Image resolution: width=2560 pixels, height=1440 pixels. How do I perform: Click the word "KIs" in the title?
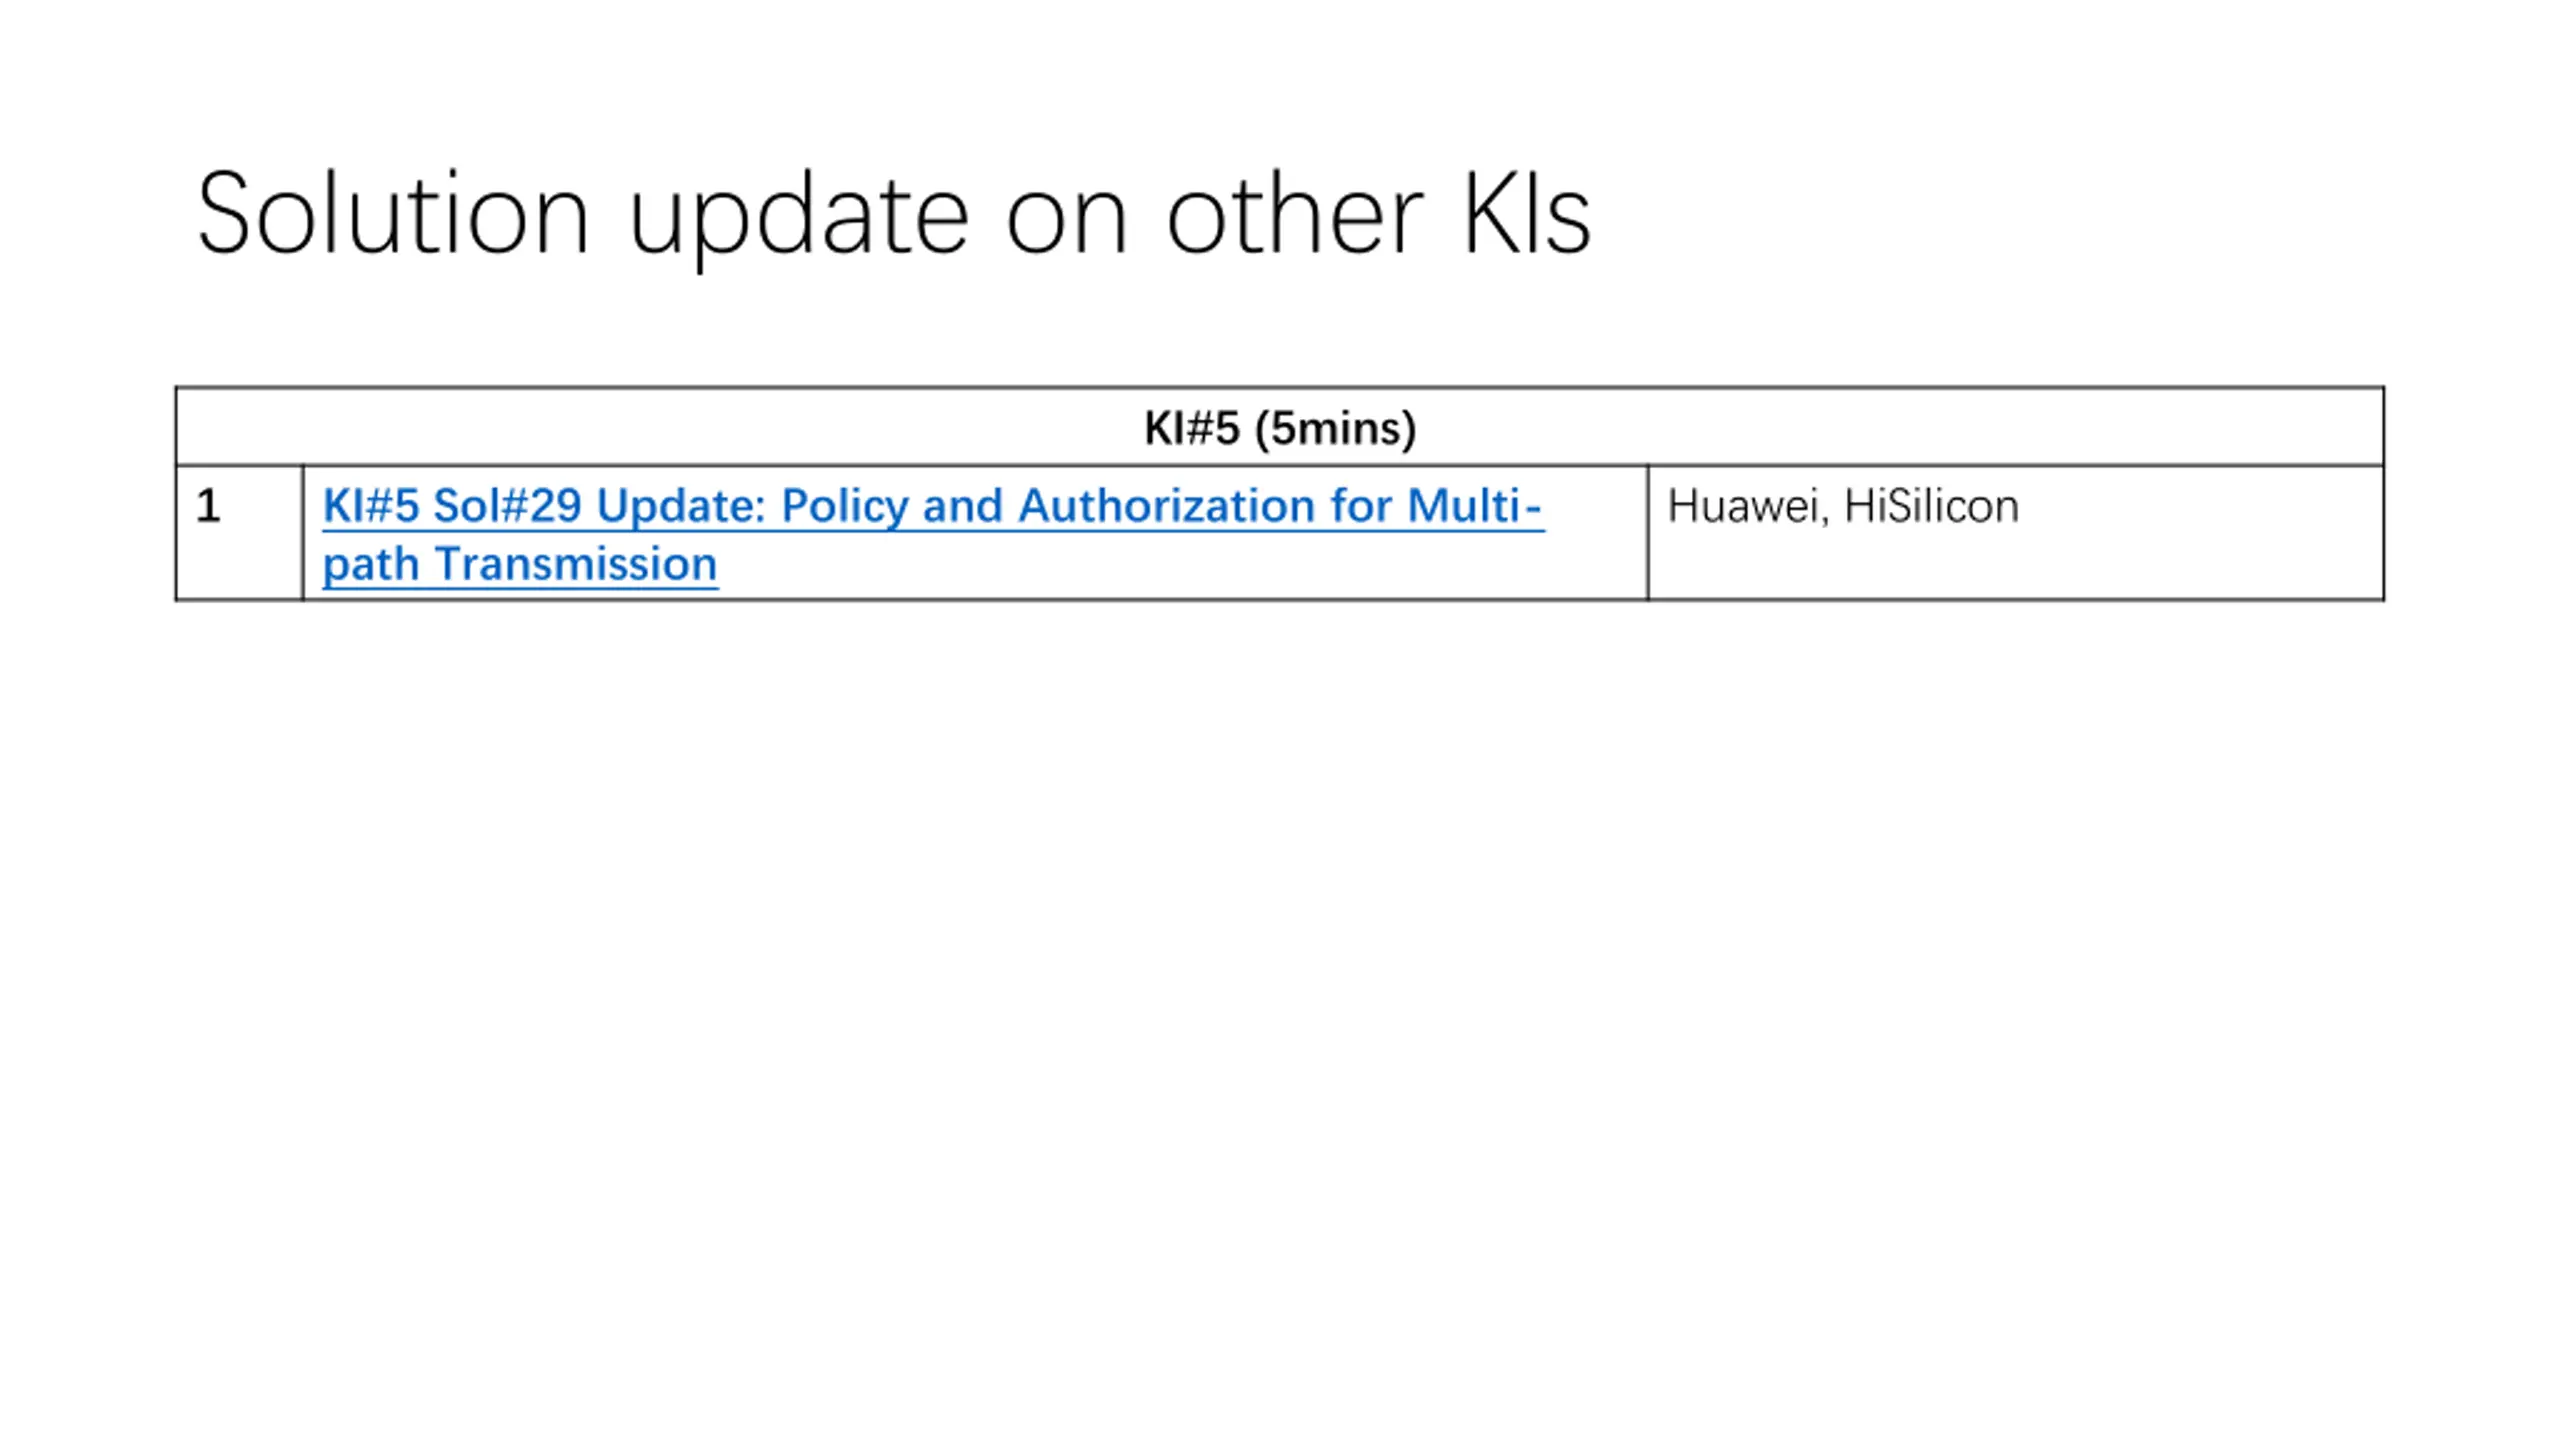tap(1527, 214)
